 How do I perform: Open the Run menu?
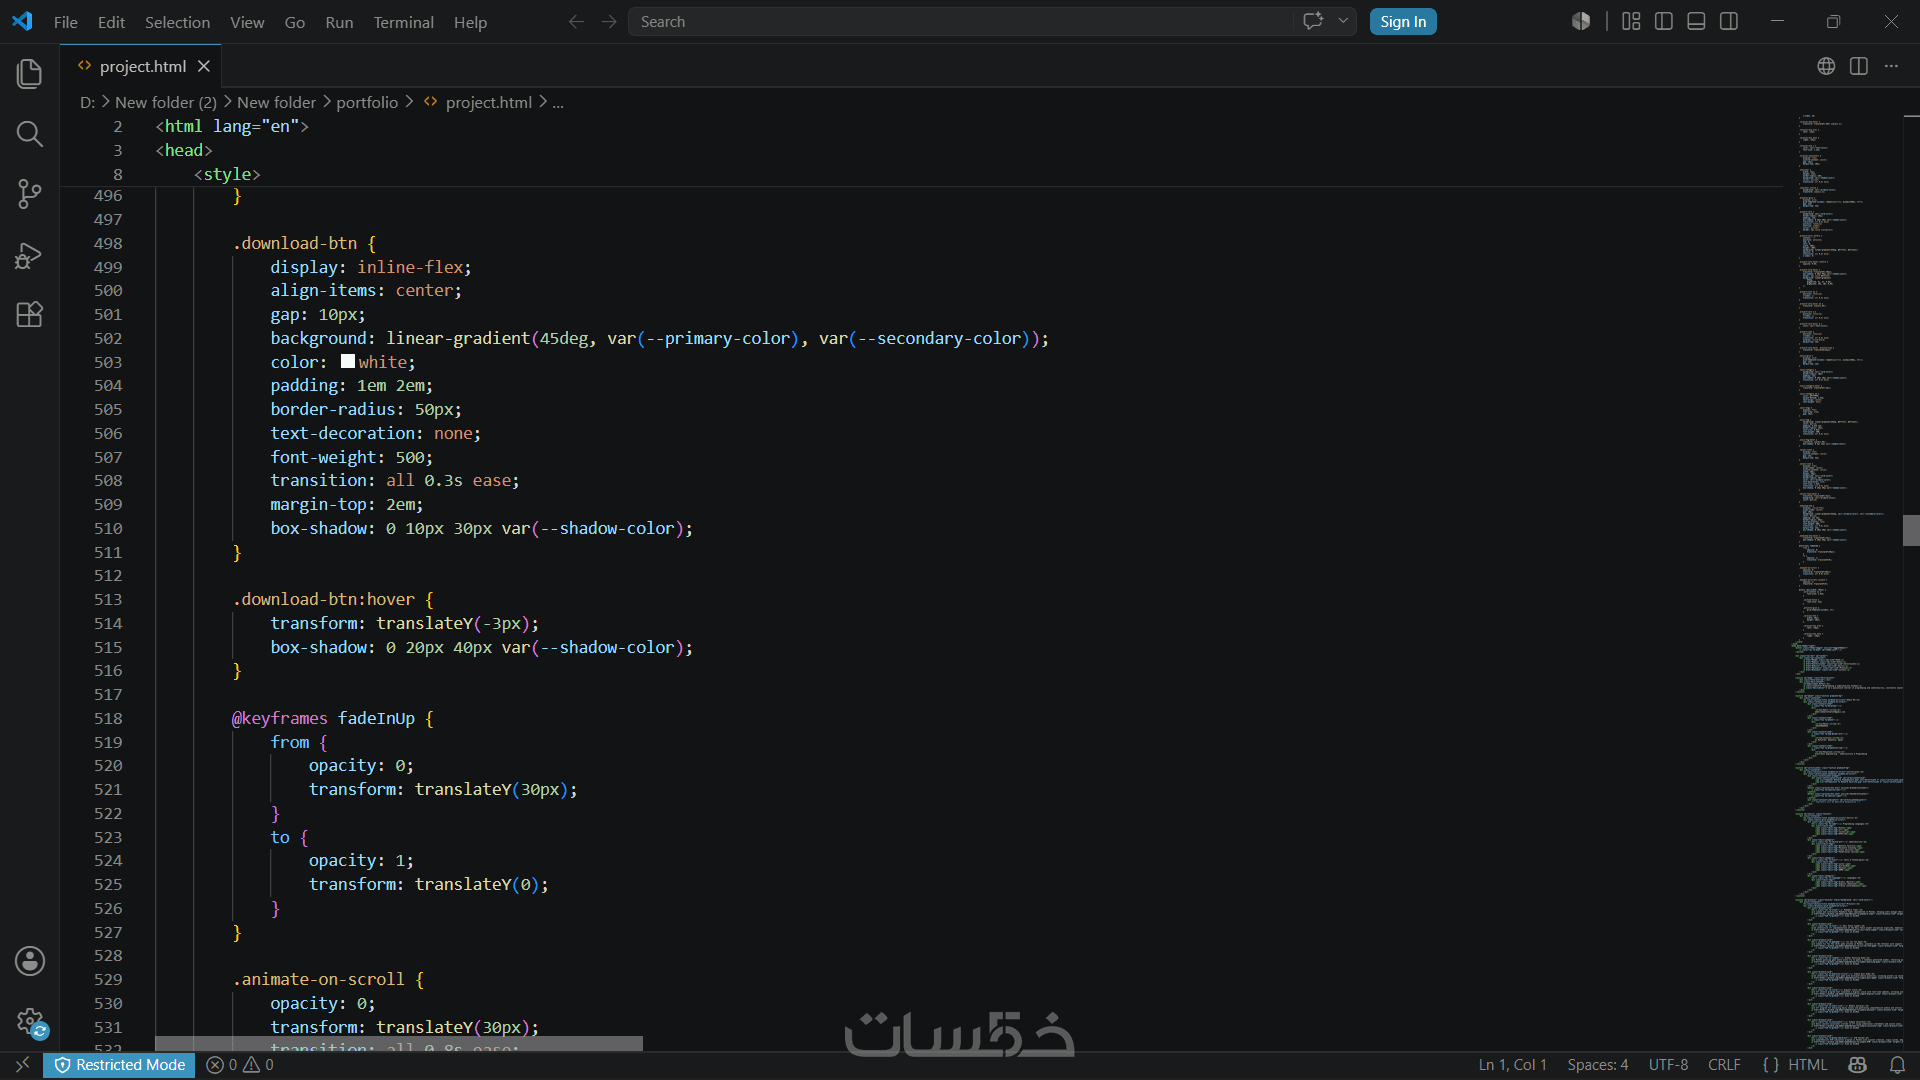[339, 22]
